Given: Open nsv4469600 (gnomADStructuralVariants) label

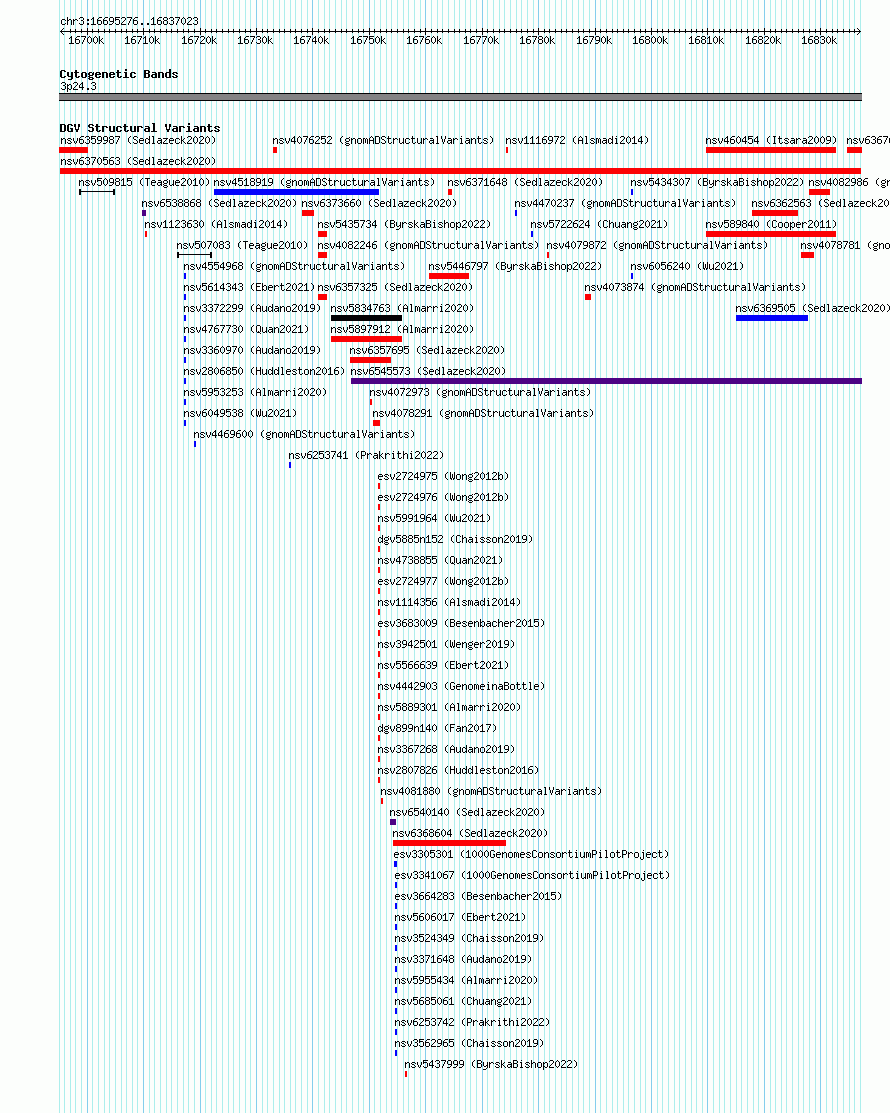Looking at the screenshot, I should point(304,434).
